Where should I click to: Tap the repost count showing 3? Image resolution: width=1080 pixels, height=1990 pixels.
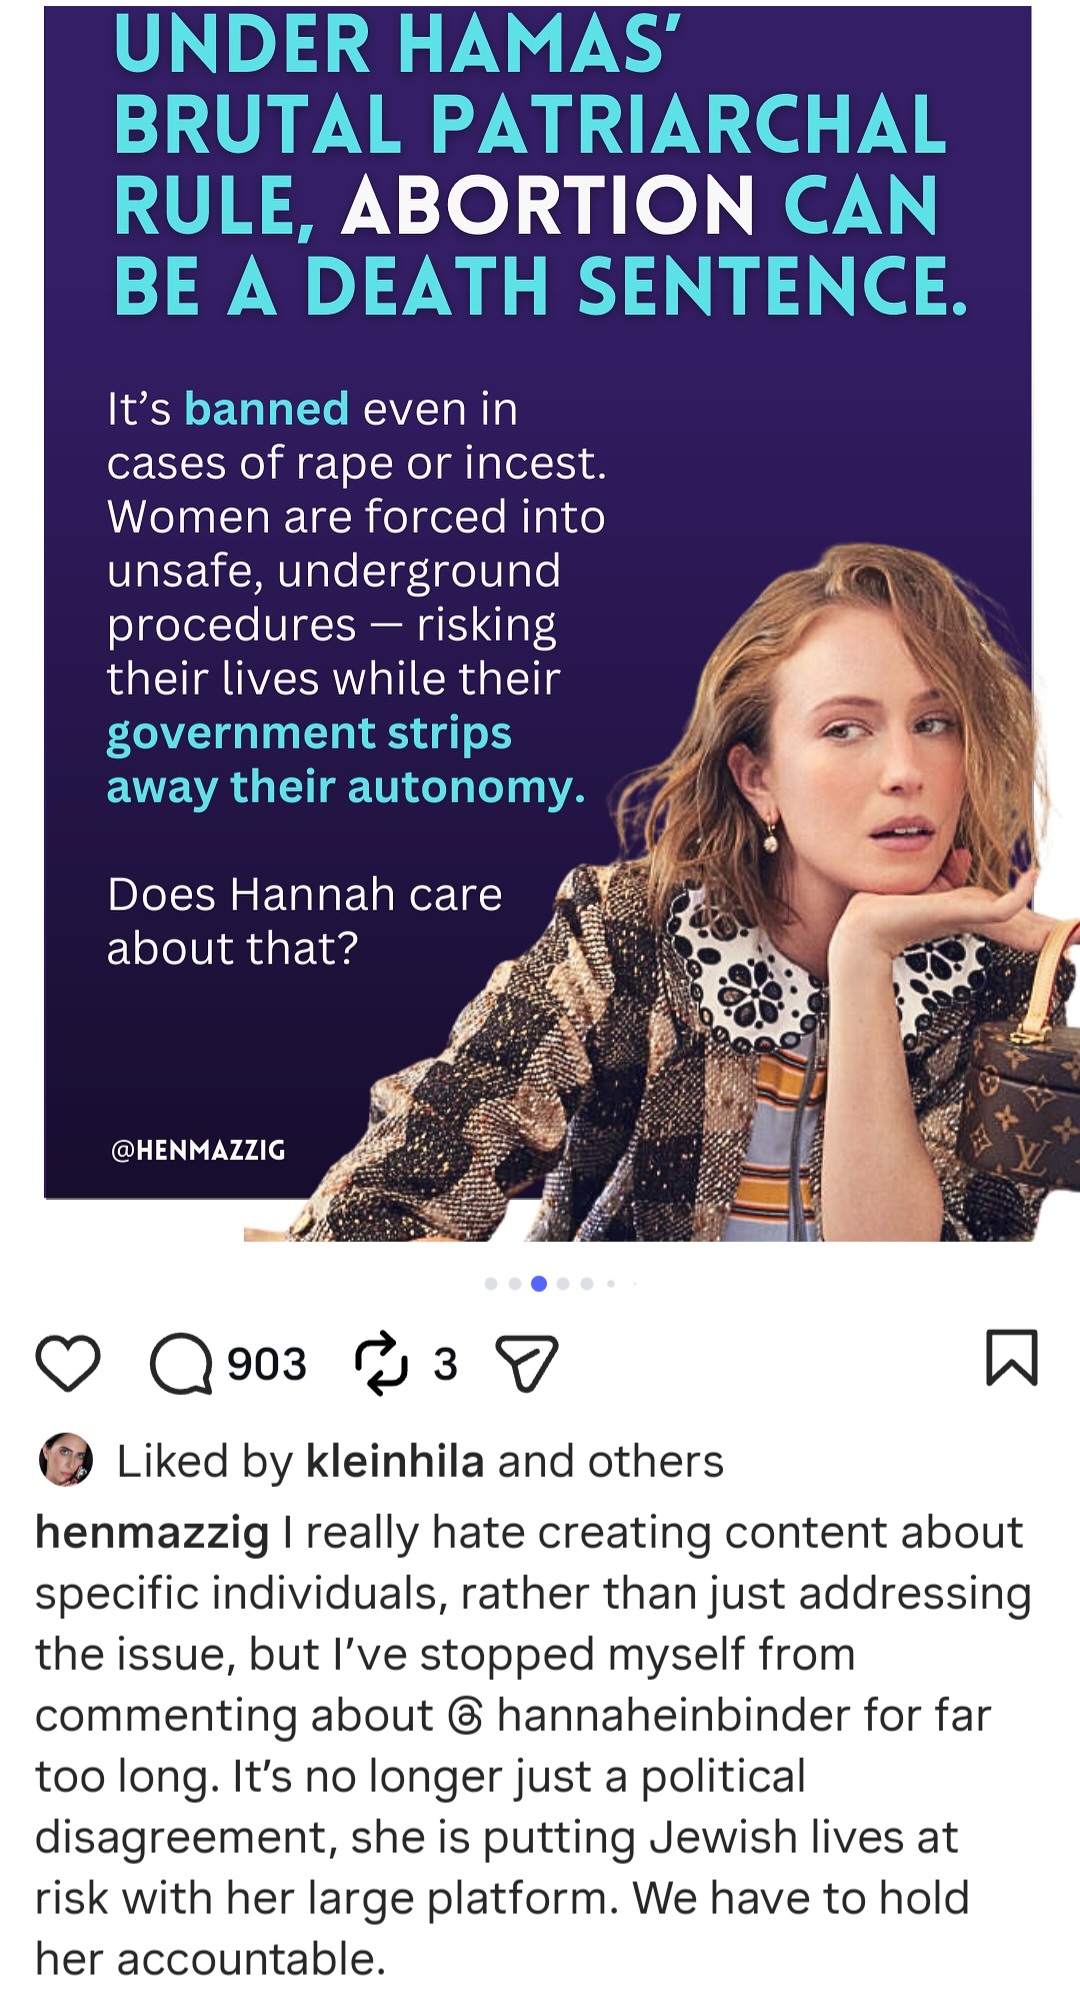pyautogui.click(x=445, y=1364)
